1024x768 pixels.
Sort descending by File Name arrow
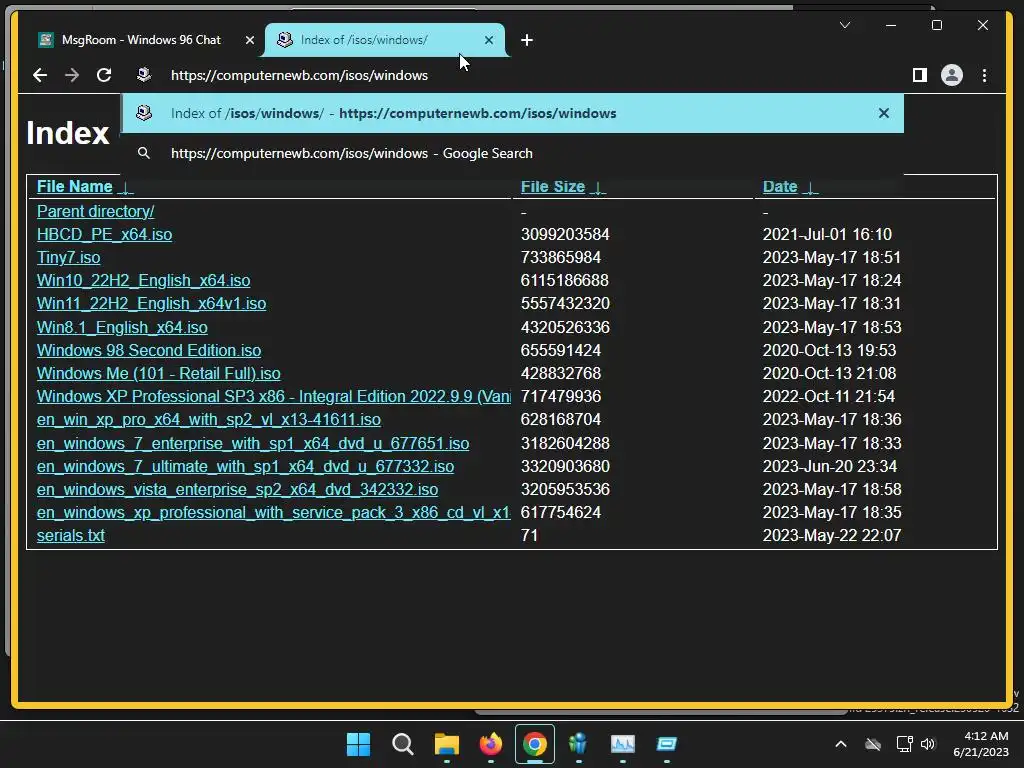click(x=125, y=187)
